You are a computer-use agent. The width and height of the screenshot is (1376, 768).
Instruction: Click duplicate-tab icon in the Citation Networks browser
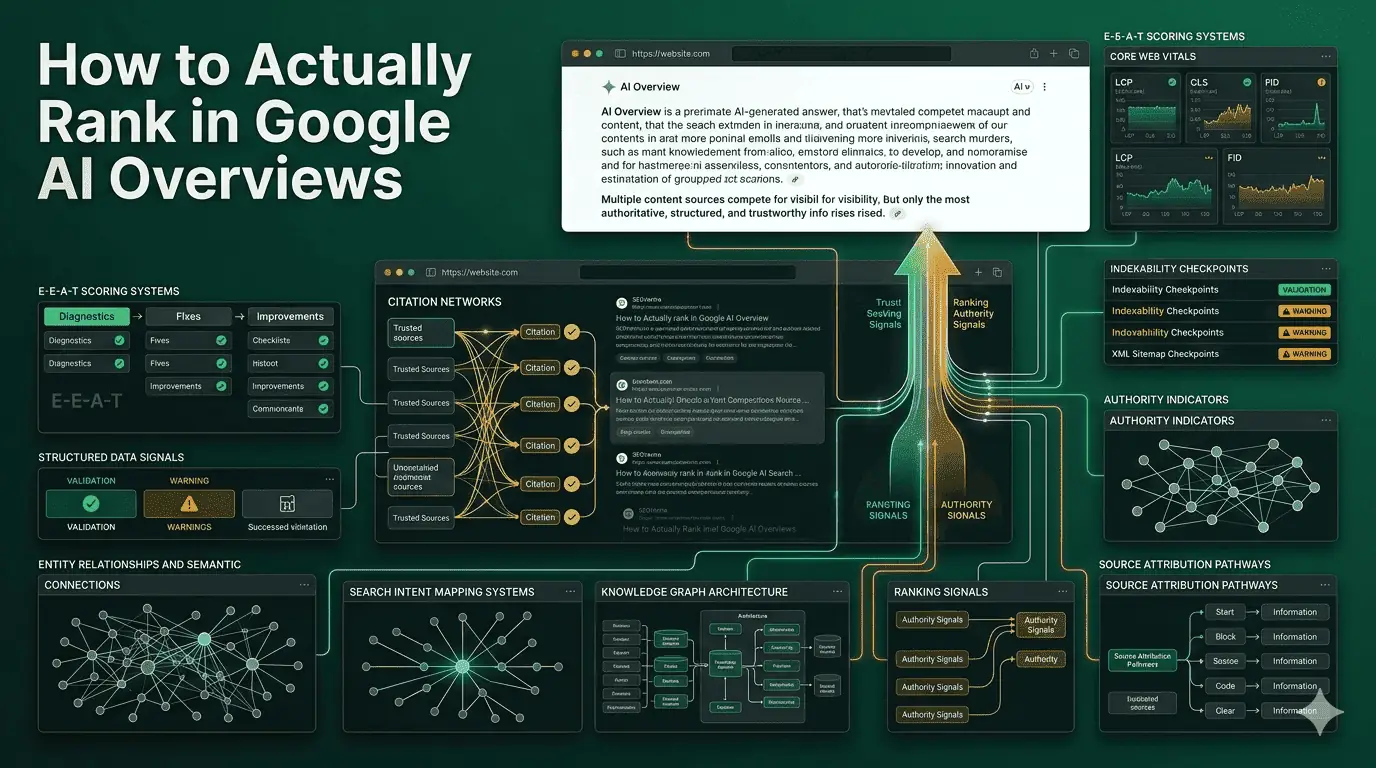click(x=997, y=272)
